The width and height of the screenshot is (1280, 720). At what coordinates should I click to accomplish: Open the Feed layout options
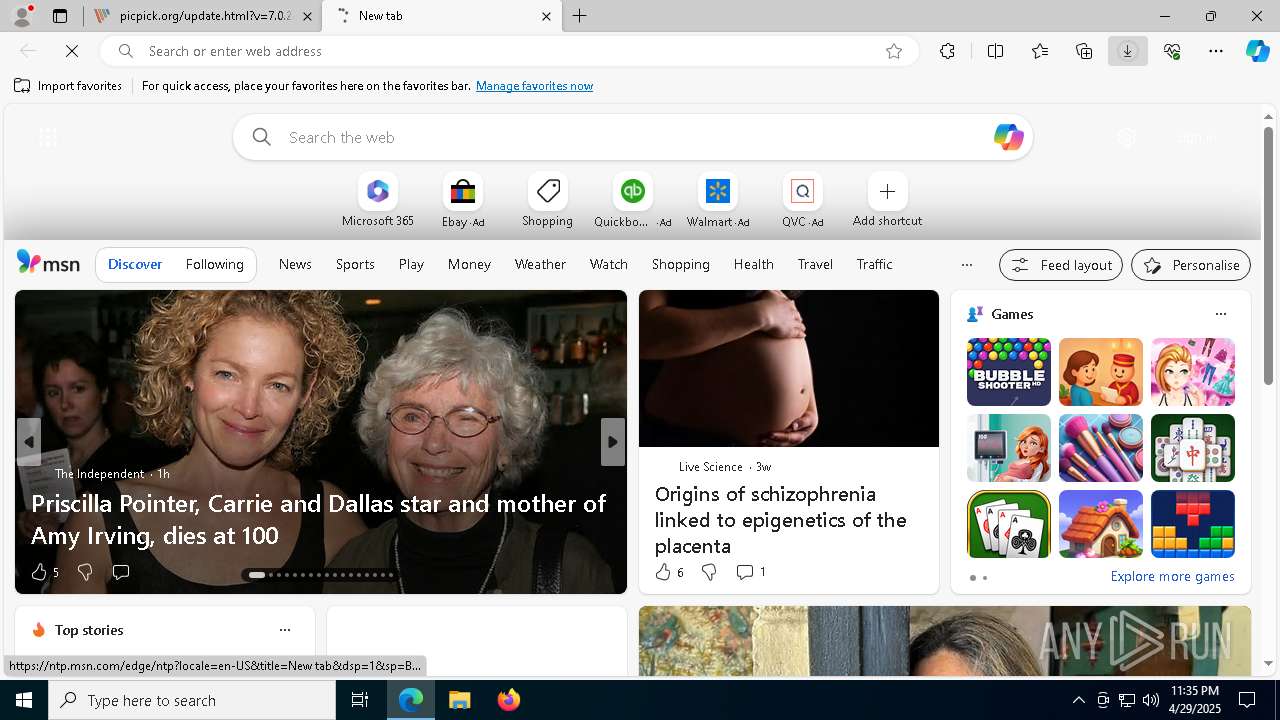click(1061, 265)
